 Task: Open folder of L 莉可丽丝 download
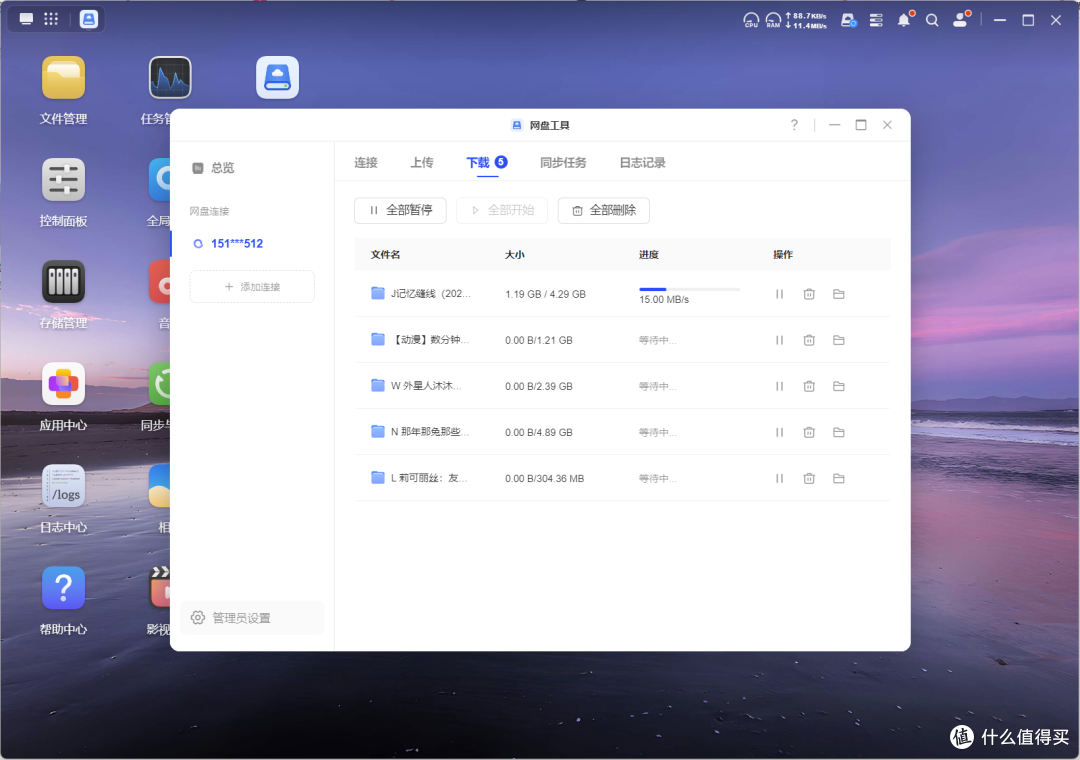click(839, 478)
